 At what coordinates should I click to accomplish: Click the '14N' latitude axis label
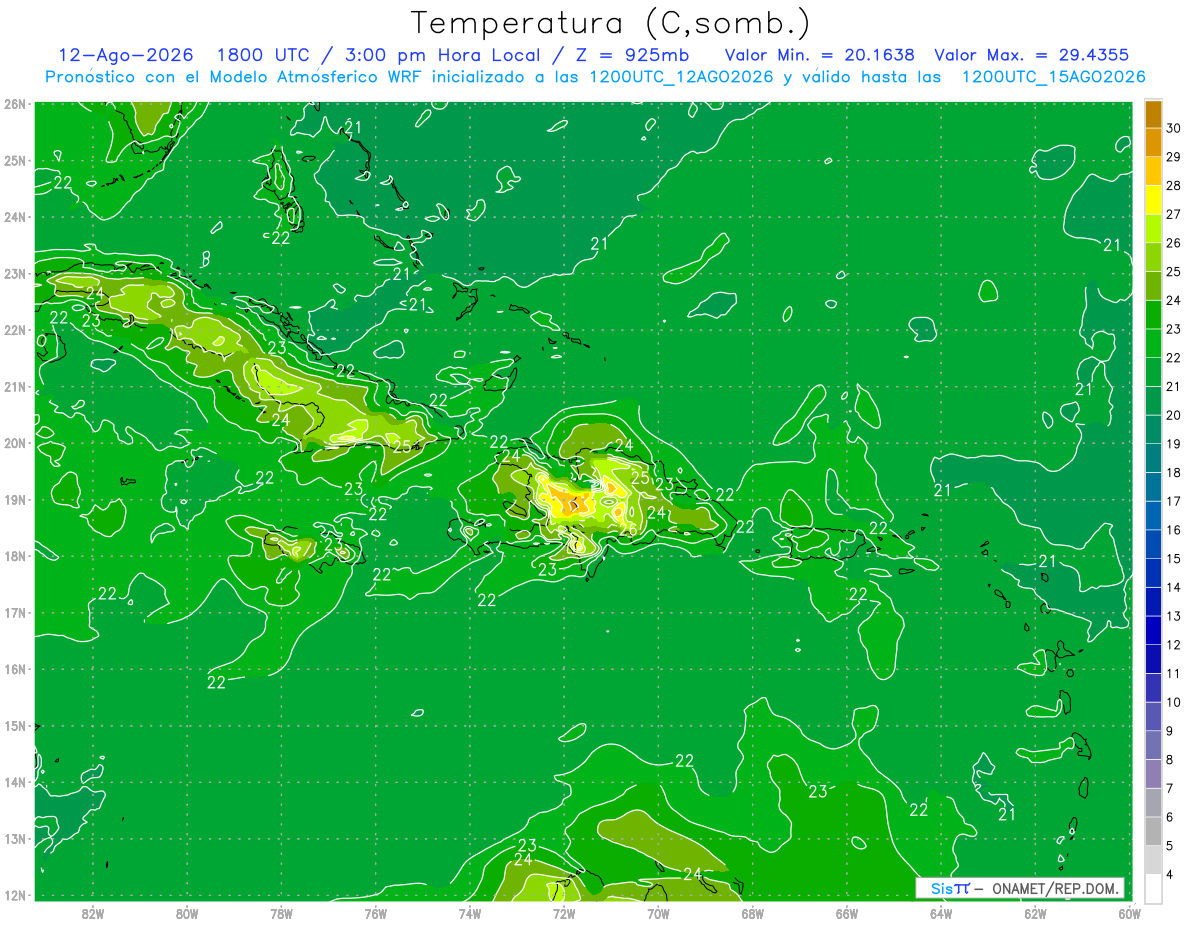[15, 782]
